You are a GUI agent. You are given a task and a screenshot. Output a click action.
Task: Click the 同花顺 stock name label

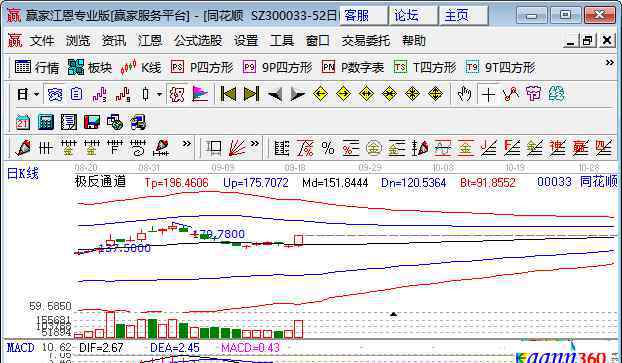(x=598, y=182)
